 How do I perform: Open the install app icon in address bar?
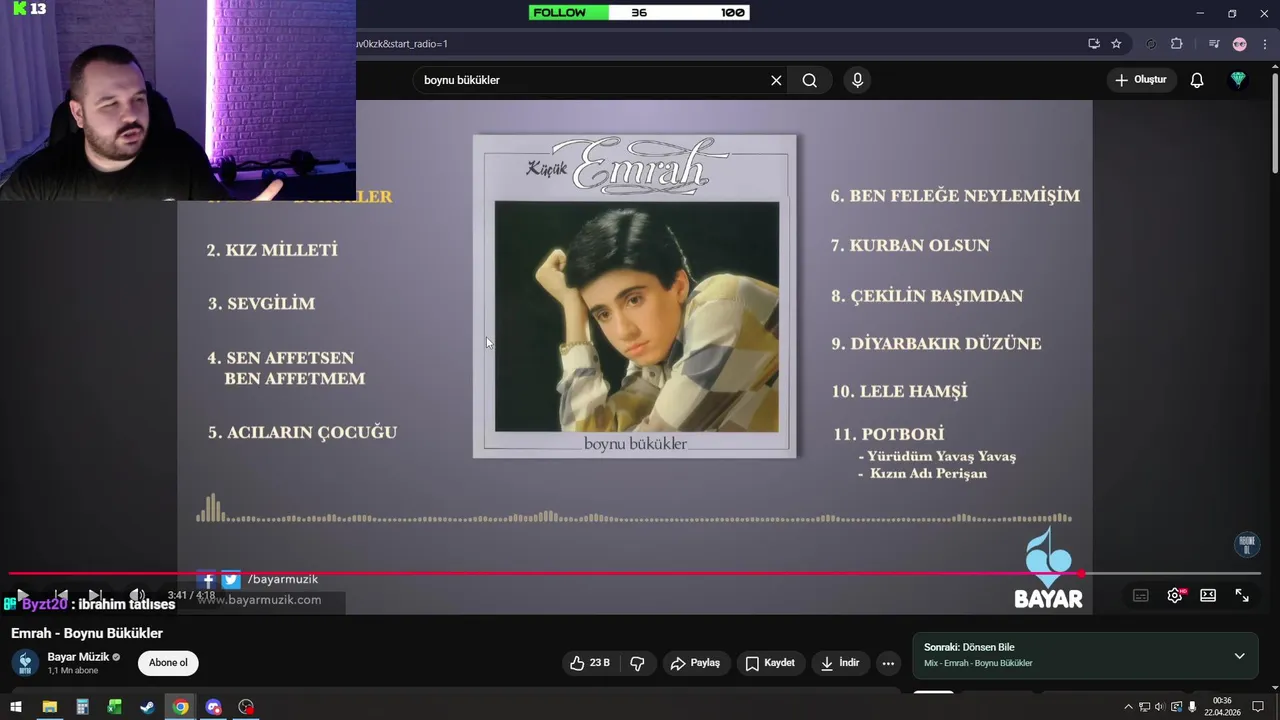click(1094, 44)
